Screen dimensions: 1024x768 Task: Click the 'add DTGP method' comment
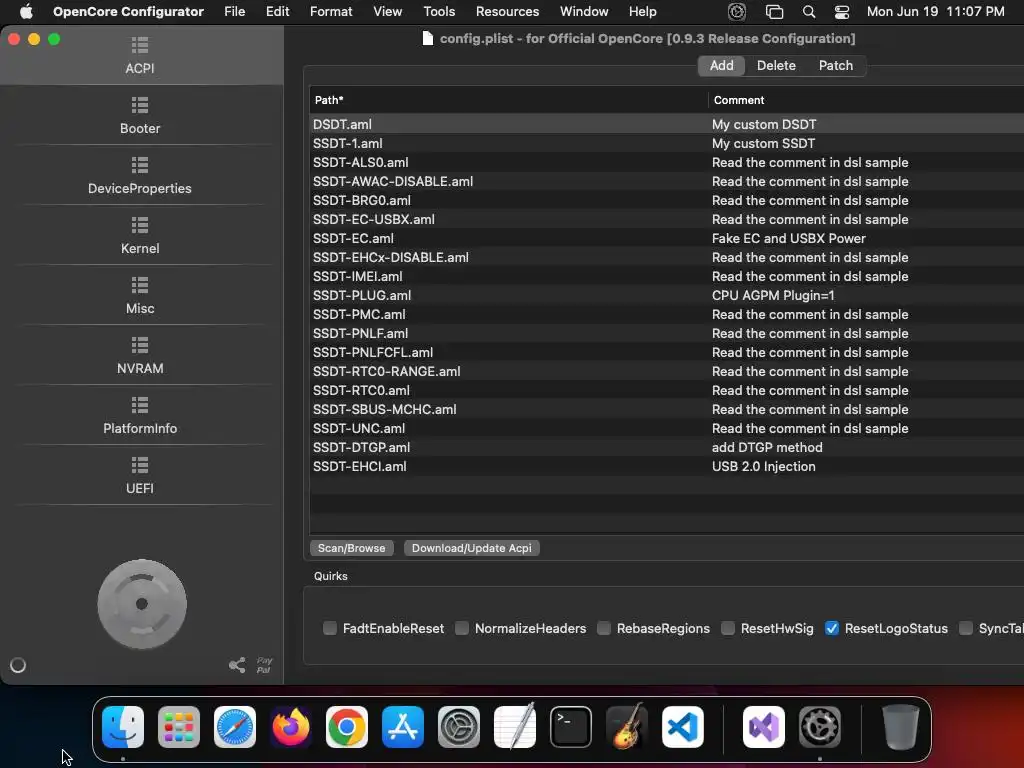[767, 447]
